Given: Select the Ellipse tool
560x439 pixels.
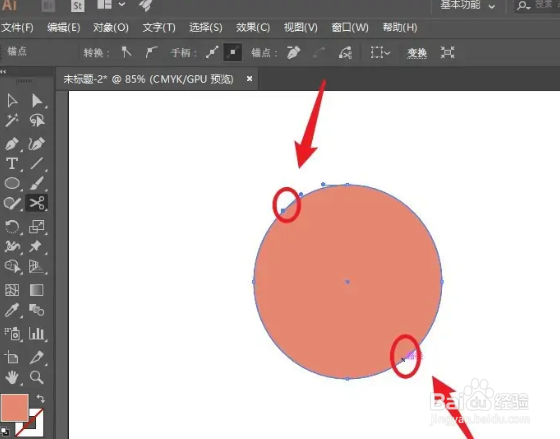Looking at the screenshot, I should (12, 183).
